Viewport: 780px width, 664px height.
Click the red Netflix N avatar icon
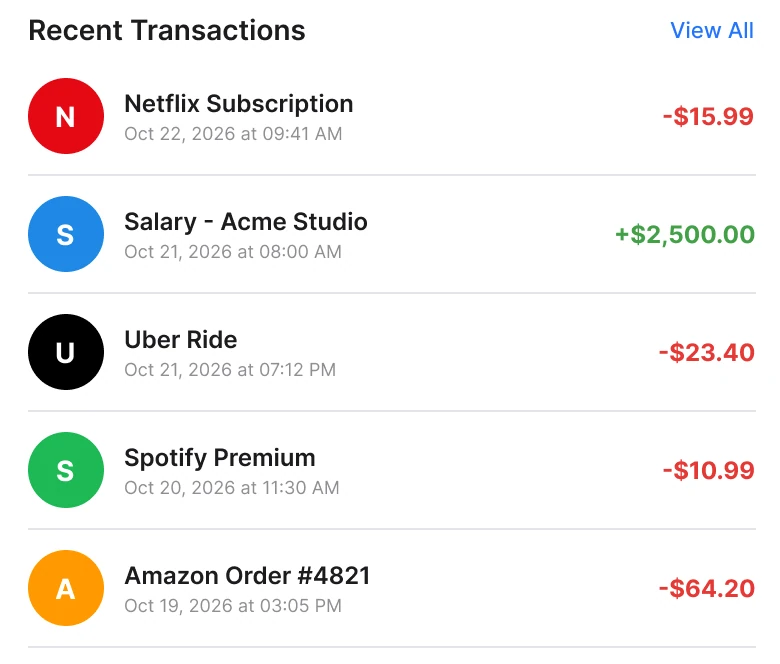click(66, 116)
